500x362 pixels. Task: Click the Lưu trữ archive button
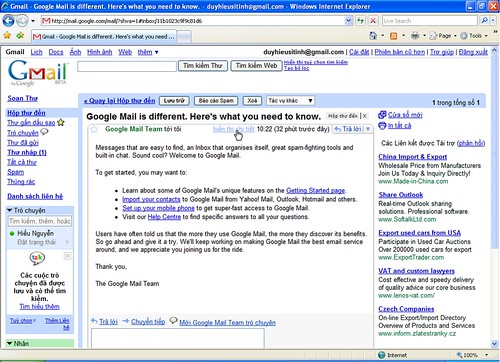pos(174,101)
